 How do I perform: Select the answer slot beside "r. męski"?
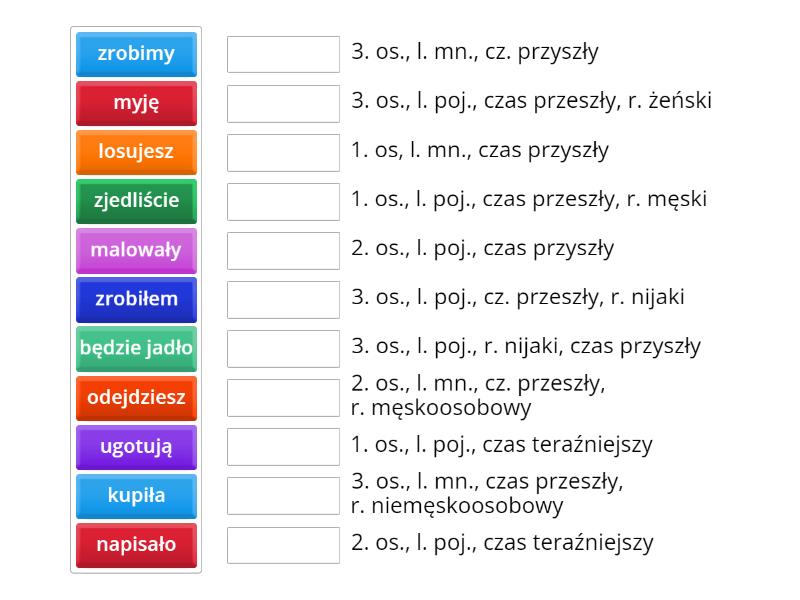(x=283, y=201)
